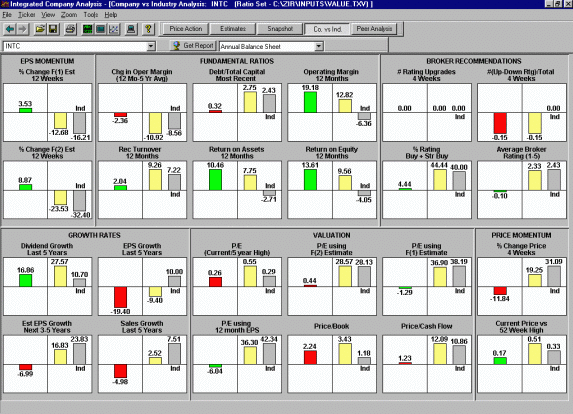Click the green ticker screen icon
Viewport: 573px width, 414px height.
point(88,29)
